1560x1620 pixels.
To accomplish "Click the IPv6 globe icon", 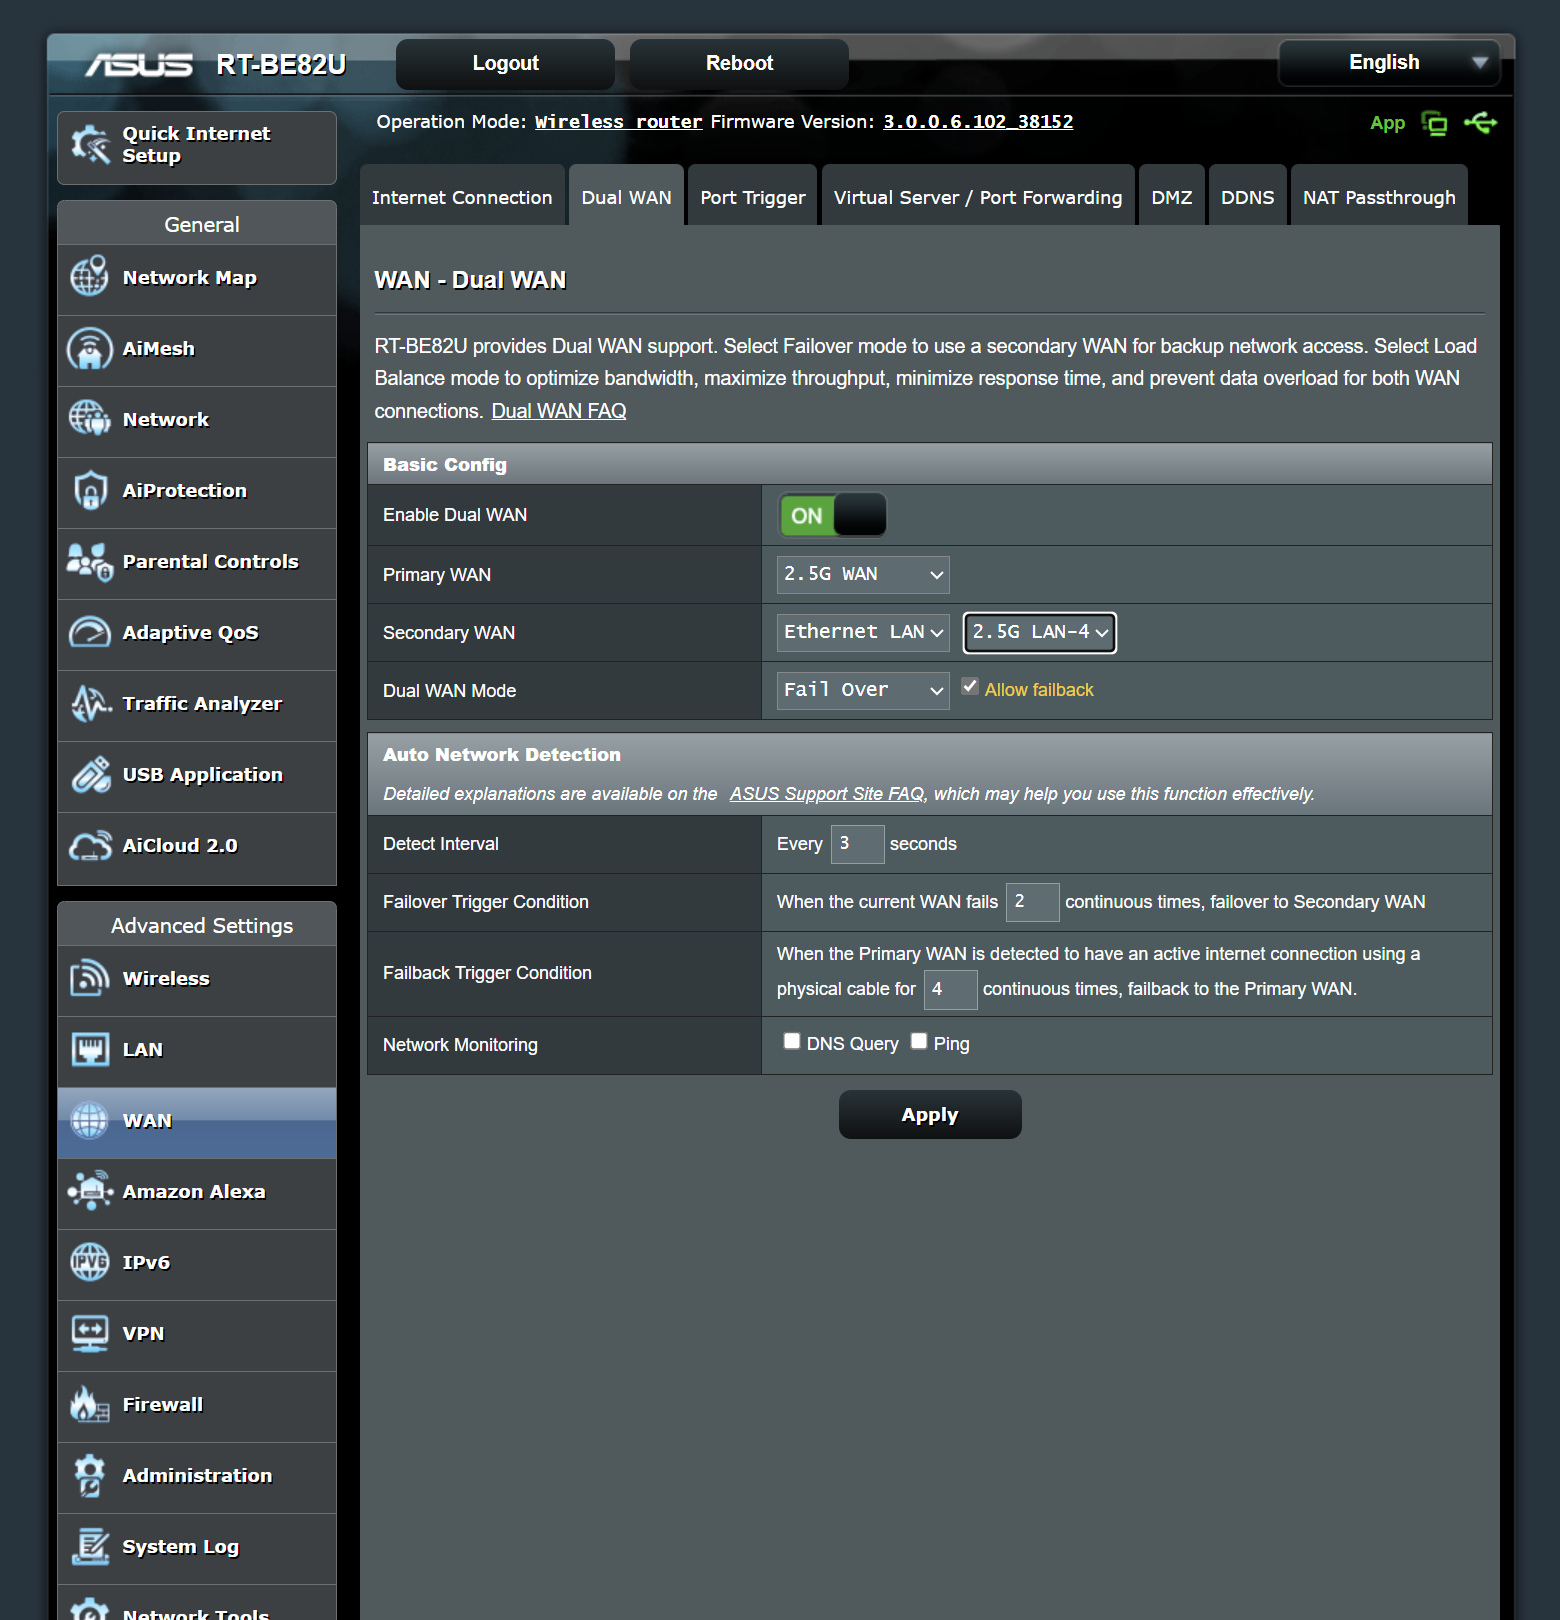I will coord(90,1262).
